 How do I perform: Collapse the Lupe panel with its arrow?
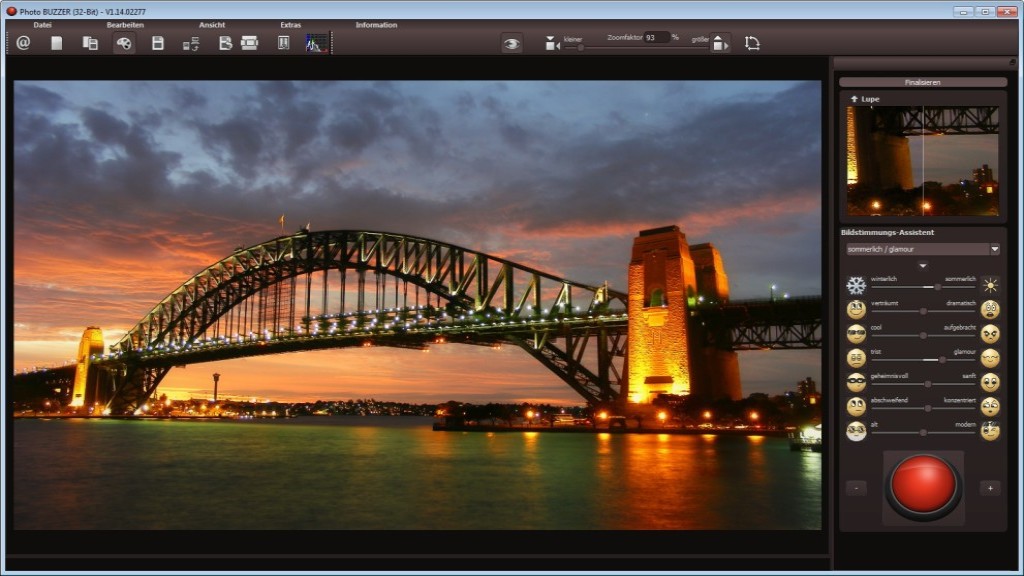pyautogui.click(x=856, y=98)
